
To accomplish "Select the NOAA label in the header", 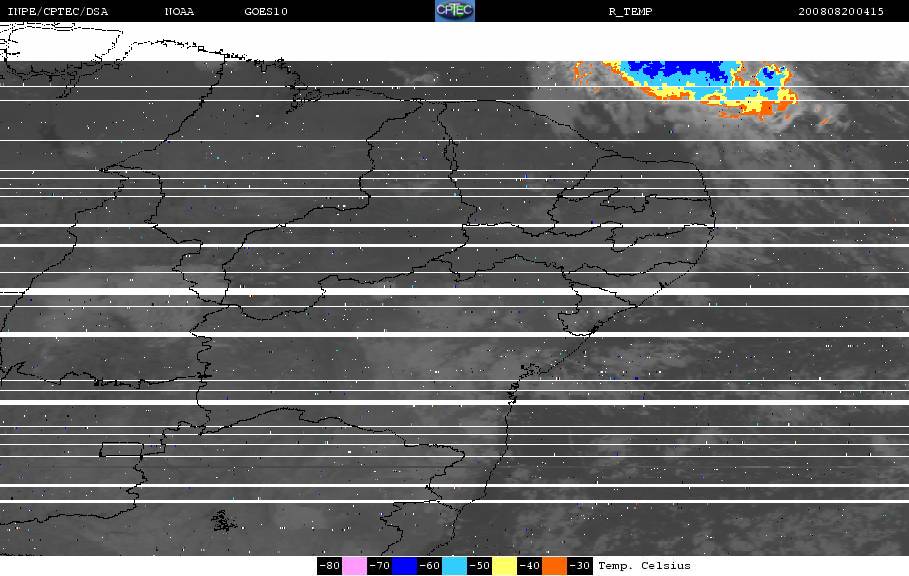I will 179,12.
